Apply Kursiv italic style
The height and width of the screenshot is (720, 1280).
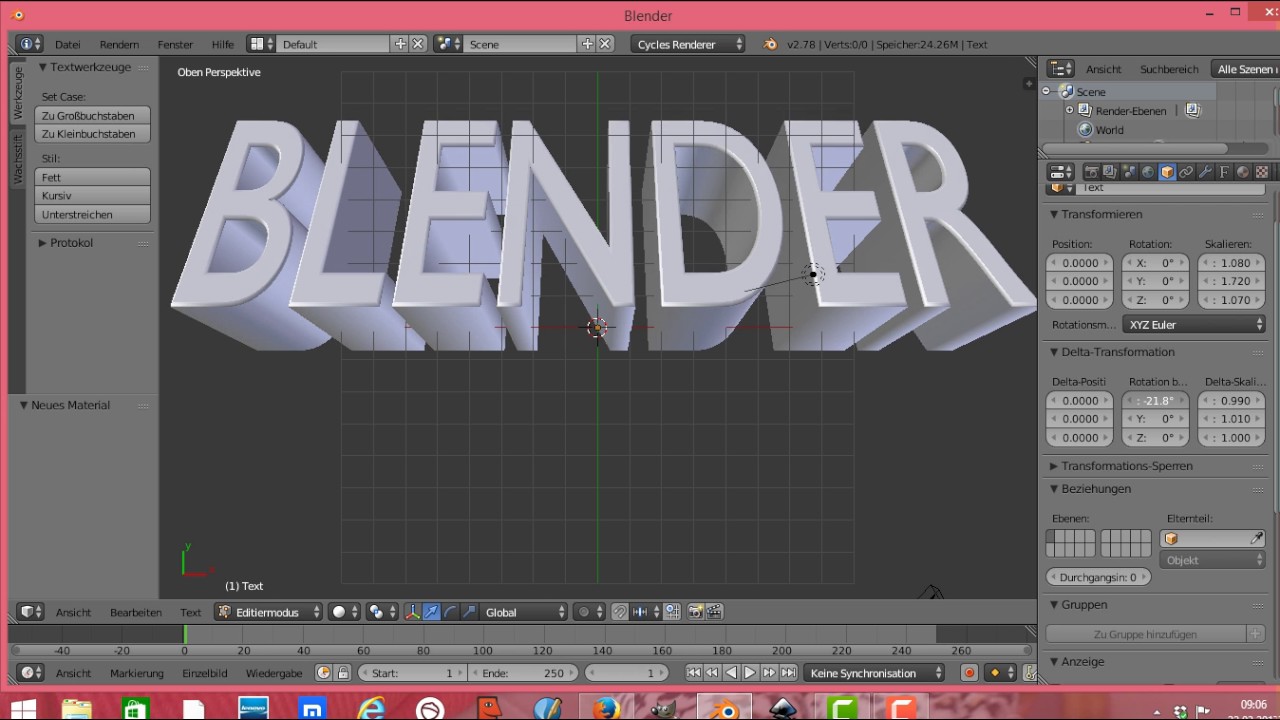[x=92, y=196]
